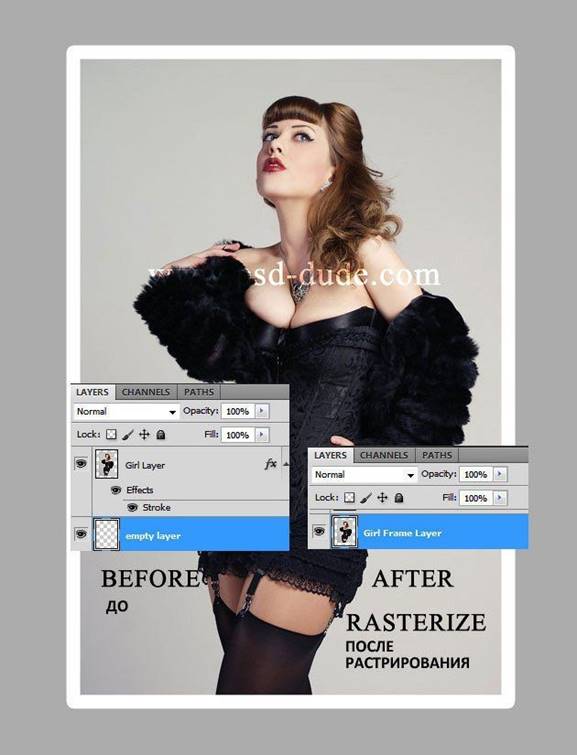Switch to Channels tab in left panel
The width and height of the screenshot is (577, 755).
[146, 392]
